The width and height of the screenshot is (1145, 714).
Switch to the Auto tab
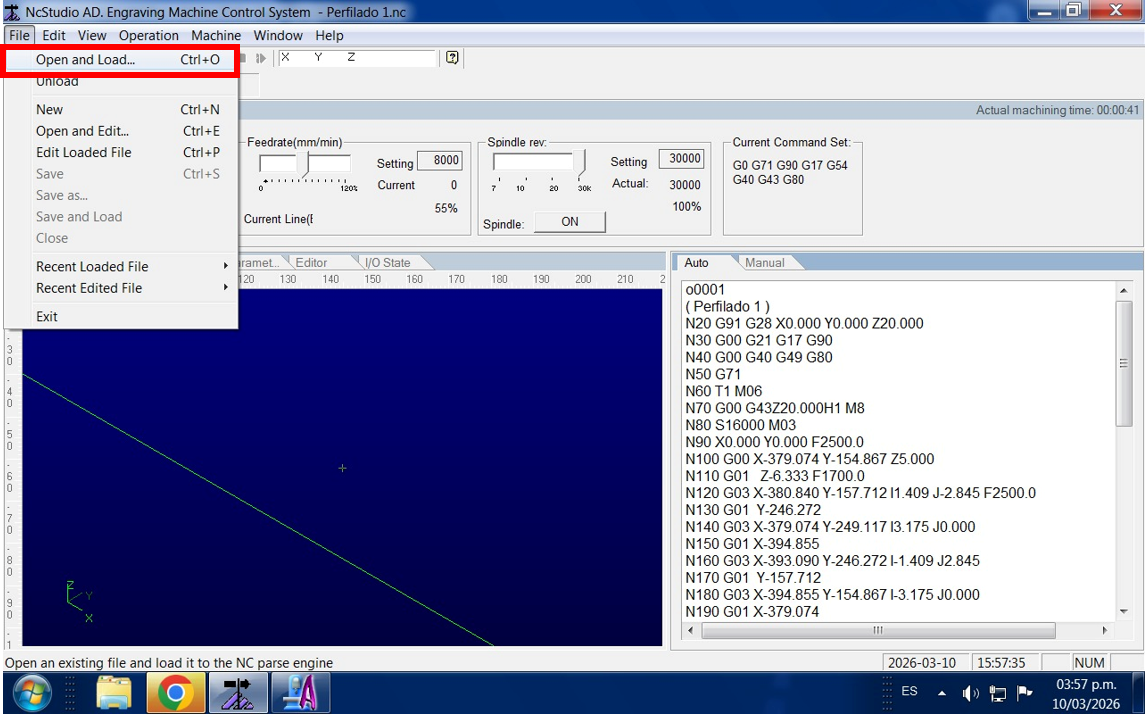[x=696, y=263]
